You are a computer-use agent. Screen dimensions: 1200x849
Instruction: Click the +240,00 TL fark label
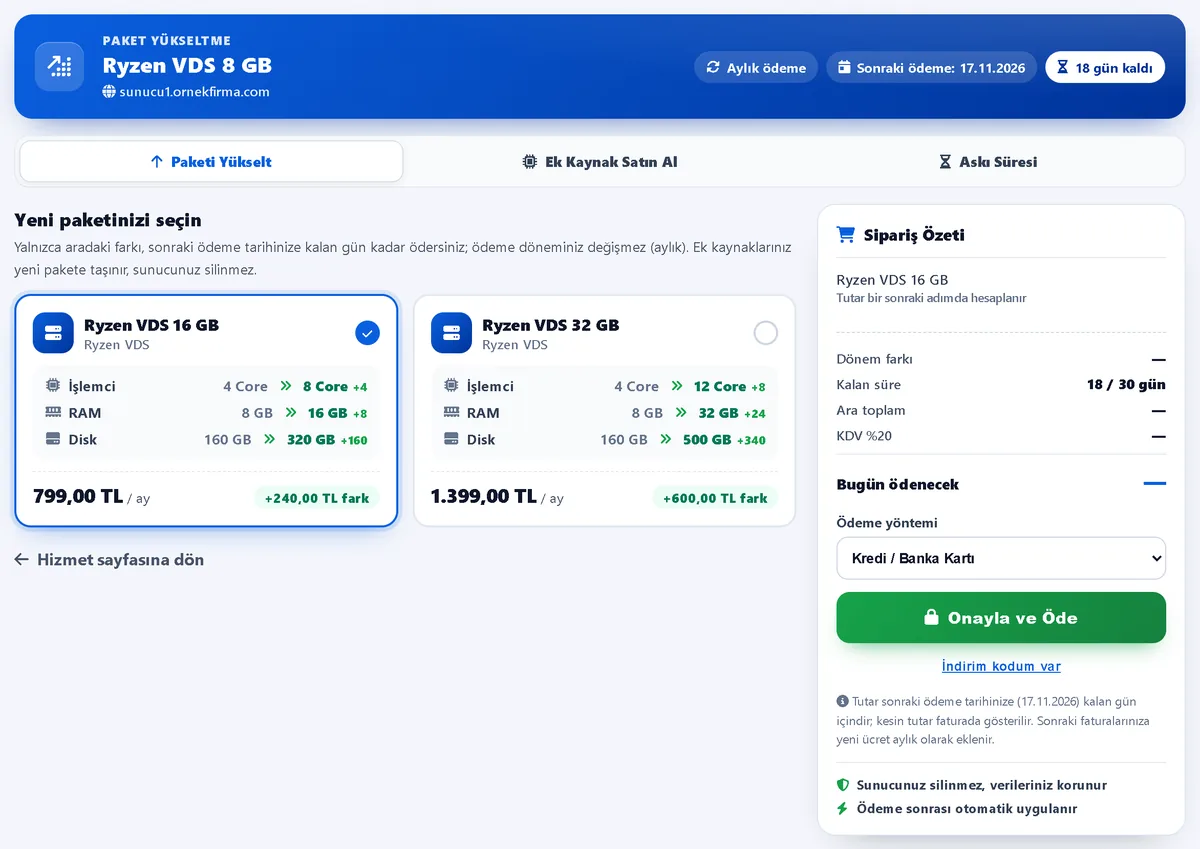317,498
